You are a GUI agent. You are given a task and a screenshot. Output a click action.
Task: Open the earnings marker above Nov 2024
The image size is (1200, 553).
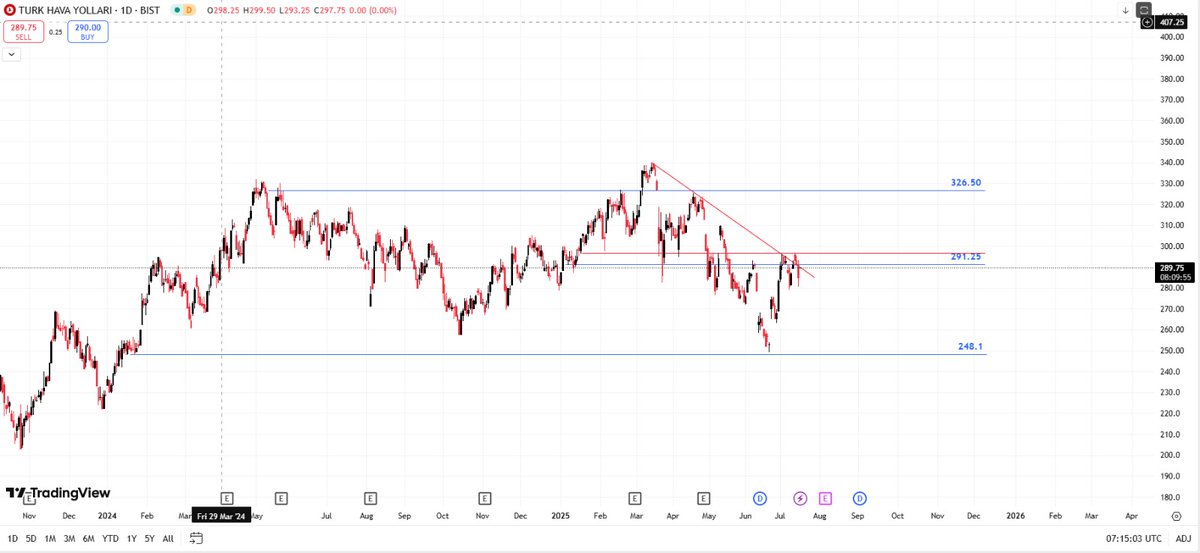tap(485, 497)
